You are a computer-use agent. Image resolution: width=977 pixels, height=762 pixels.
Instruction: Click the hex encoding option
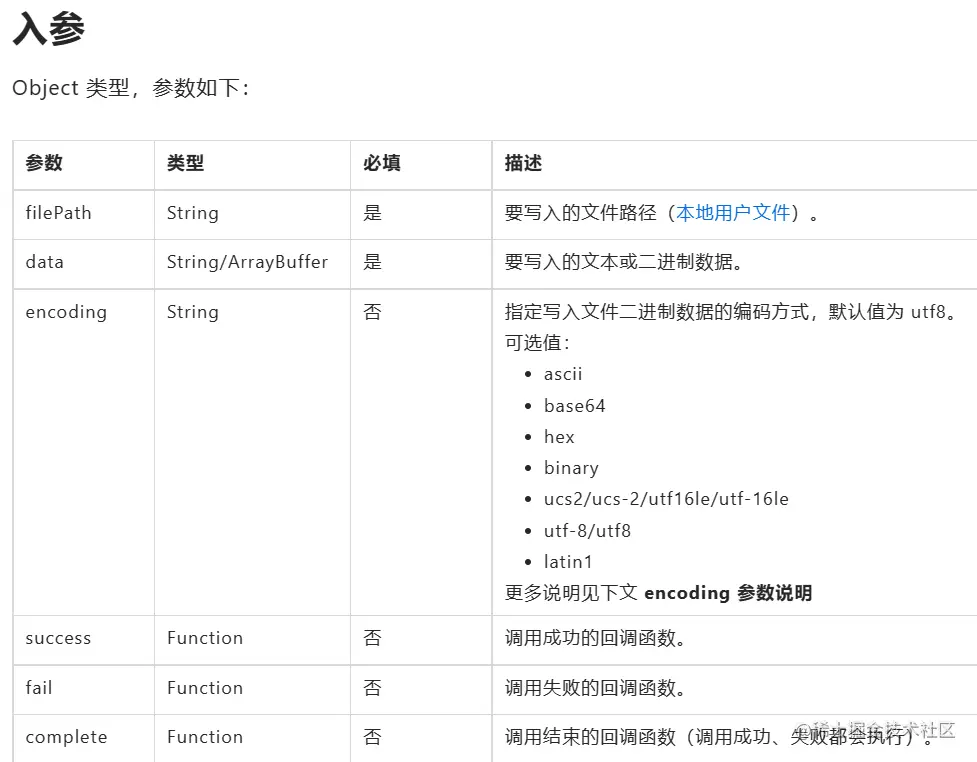[x=559, y=437]
